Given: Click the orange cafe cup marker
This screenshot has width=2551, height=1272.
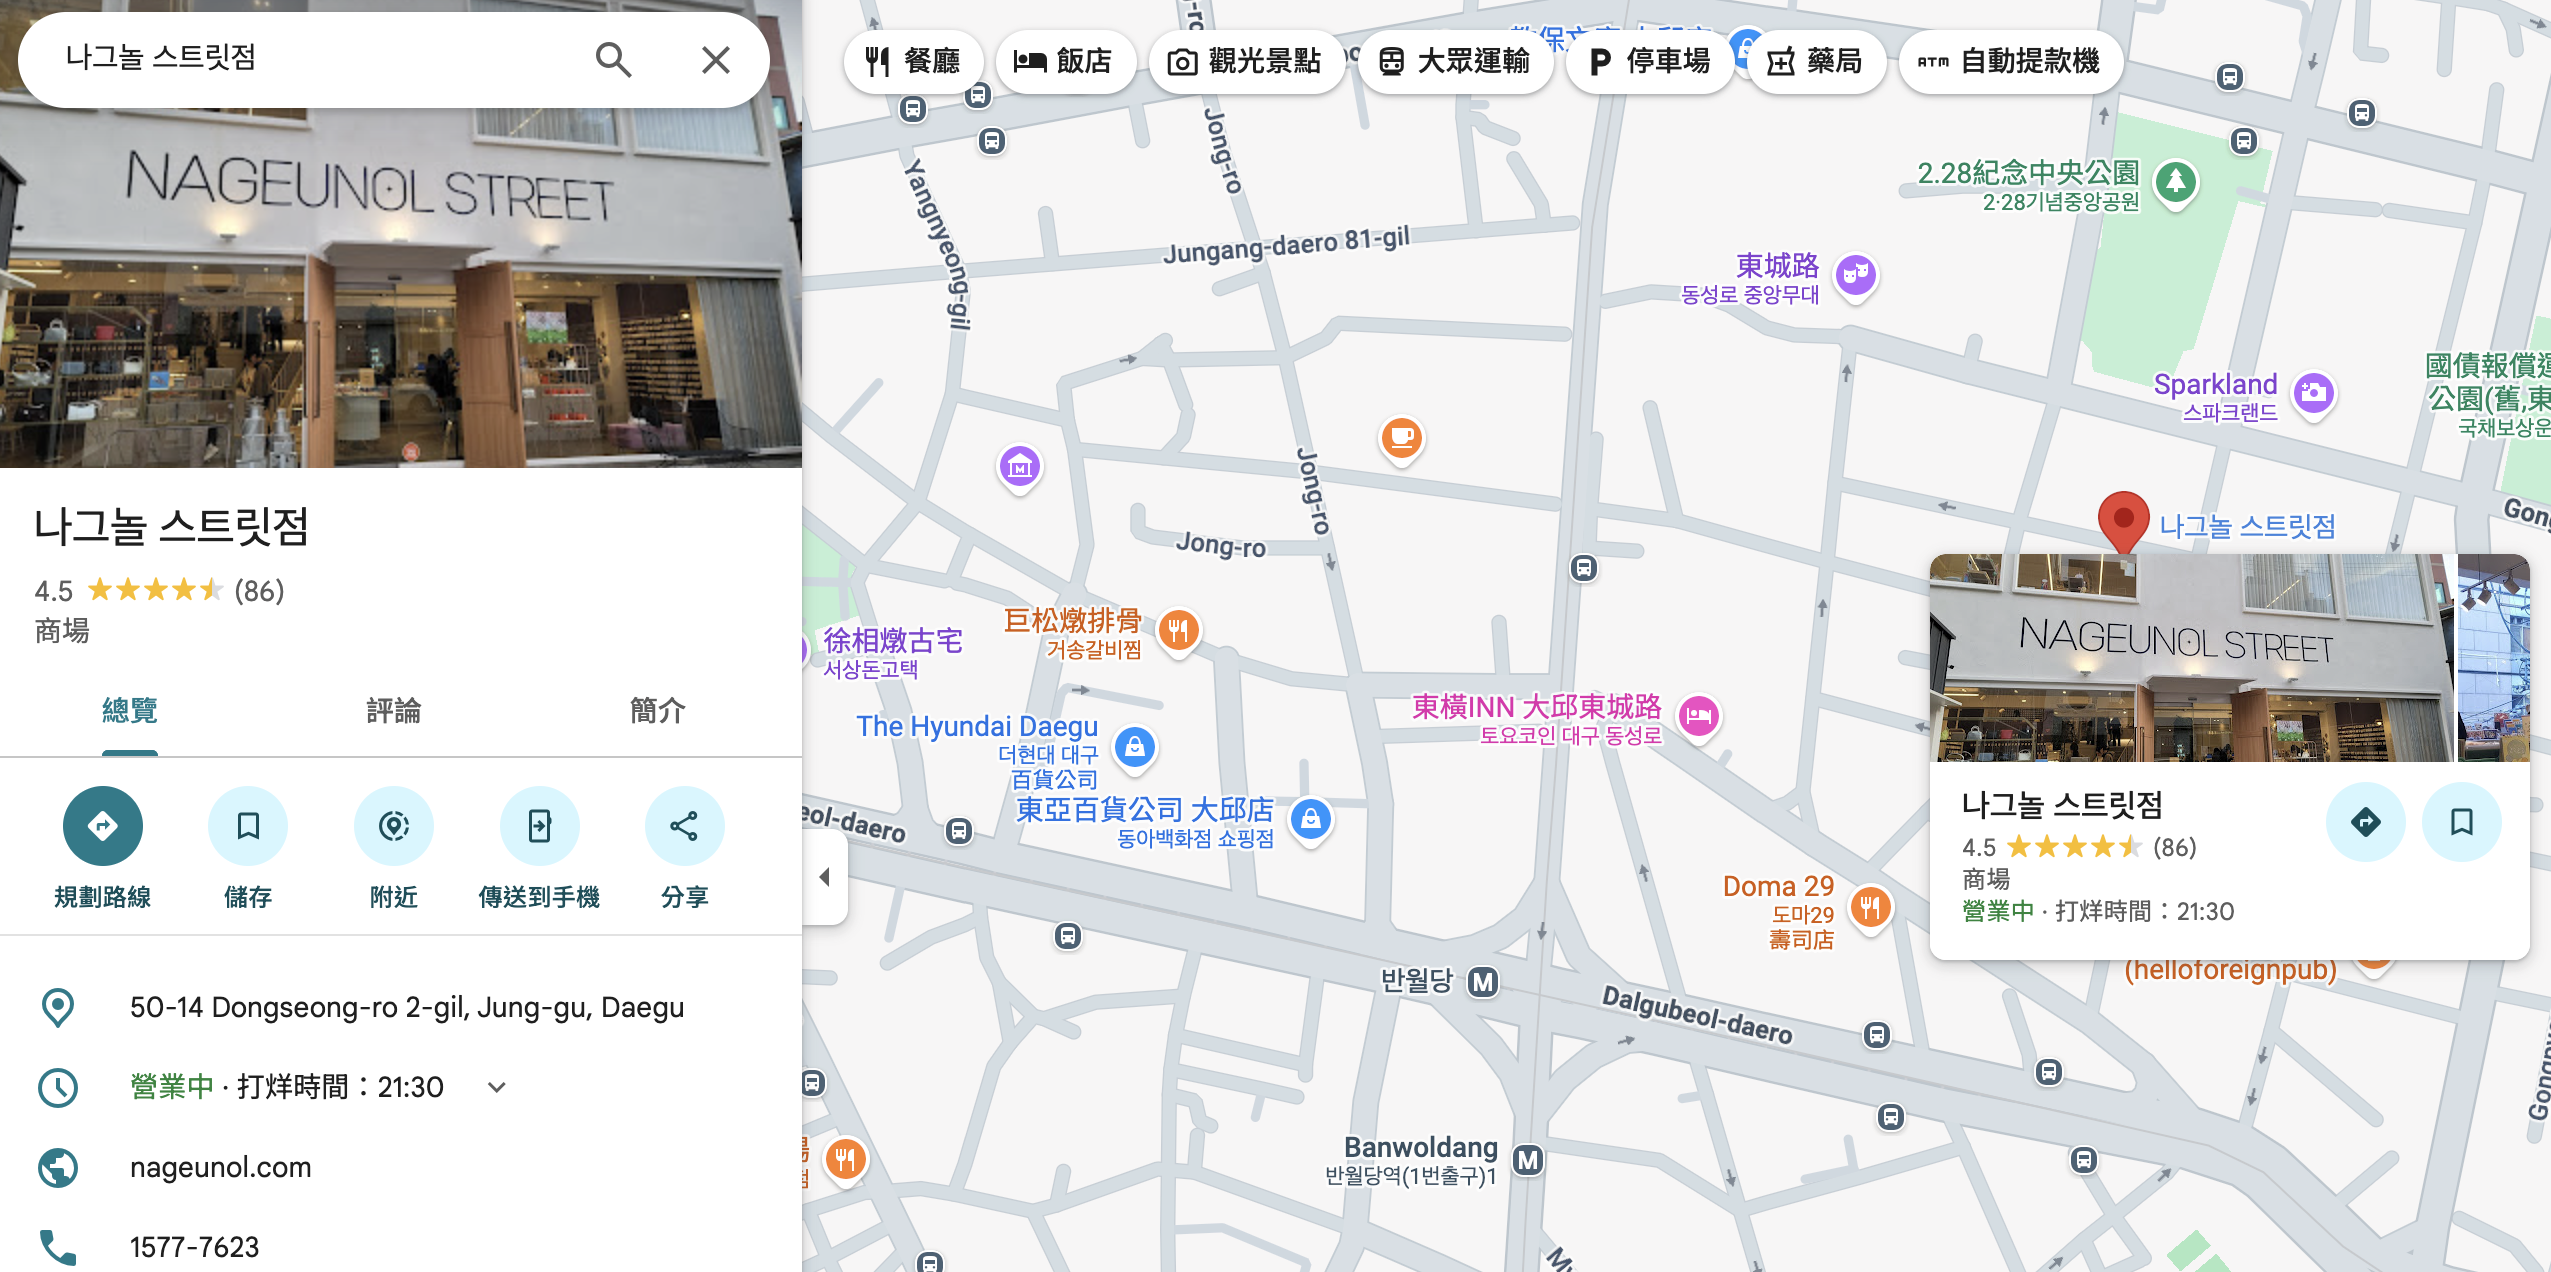Looking at the screenshot, I should [x=1402, y=439].
